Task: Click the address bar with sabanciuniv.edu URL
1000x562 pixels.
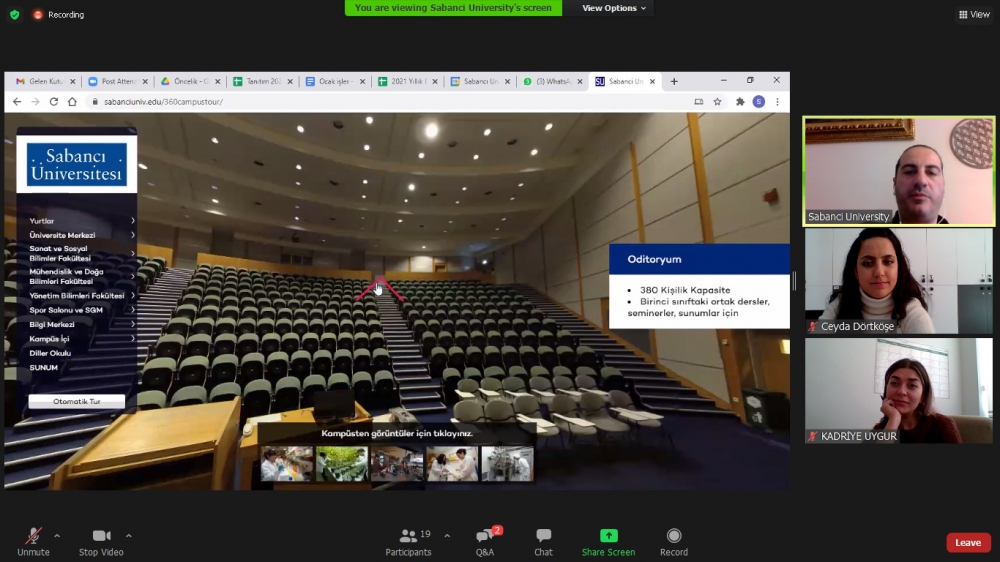Action: click(389, 101)
